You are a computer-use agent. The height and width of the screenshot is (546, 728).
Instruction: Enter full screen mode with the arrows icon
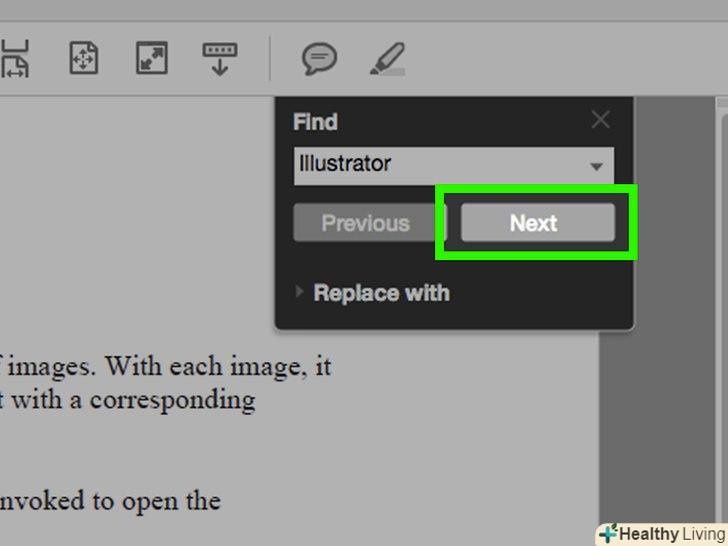pyautogui.click(x=152, y=58)
